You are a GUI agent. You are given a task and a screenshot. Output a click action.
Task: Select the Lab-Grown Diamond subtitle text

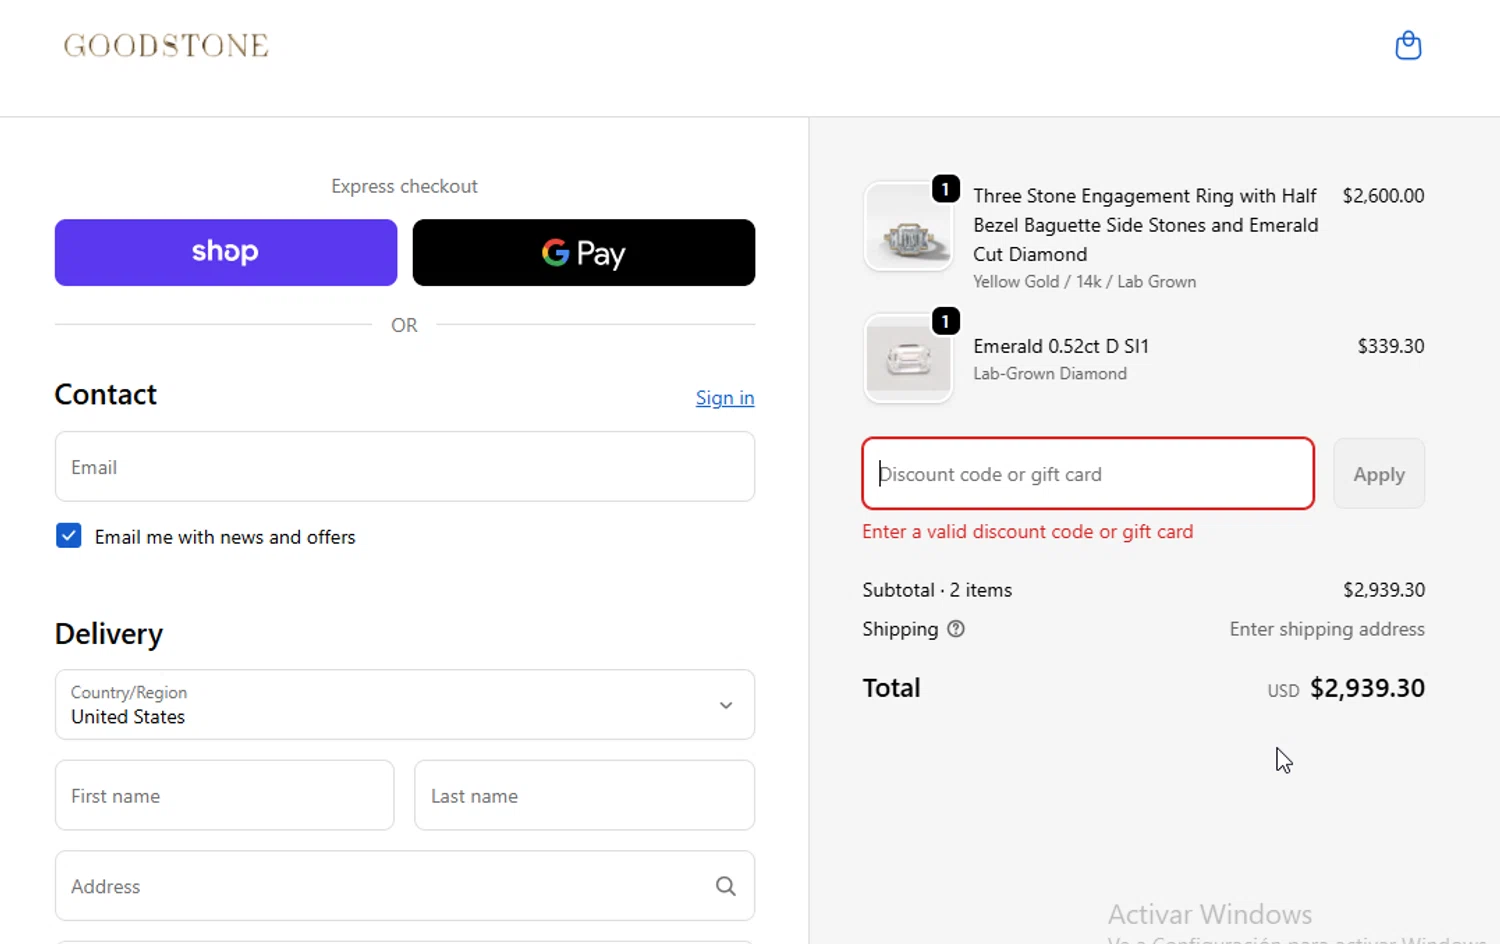[1050, 374]
